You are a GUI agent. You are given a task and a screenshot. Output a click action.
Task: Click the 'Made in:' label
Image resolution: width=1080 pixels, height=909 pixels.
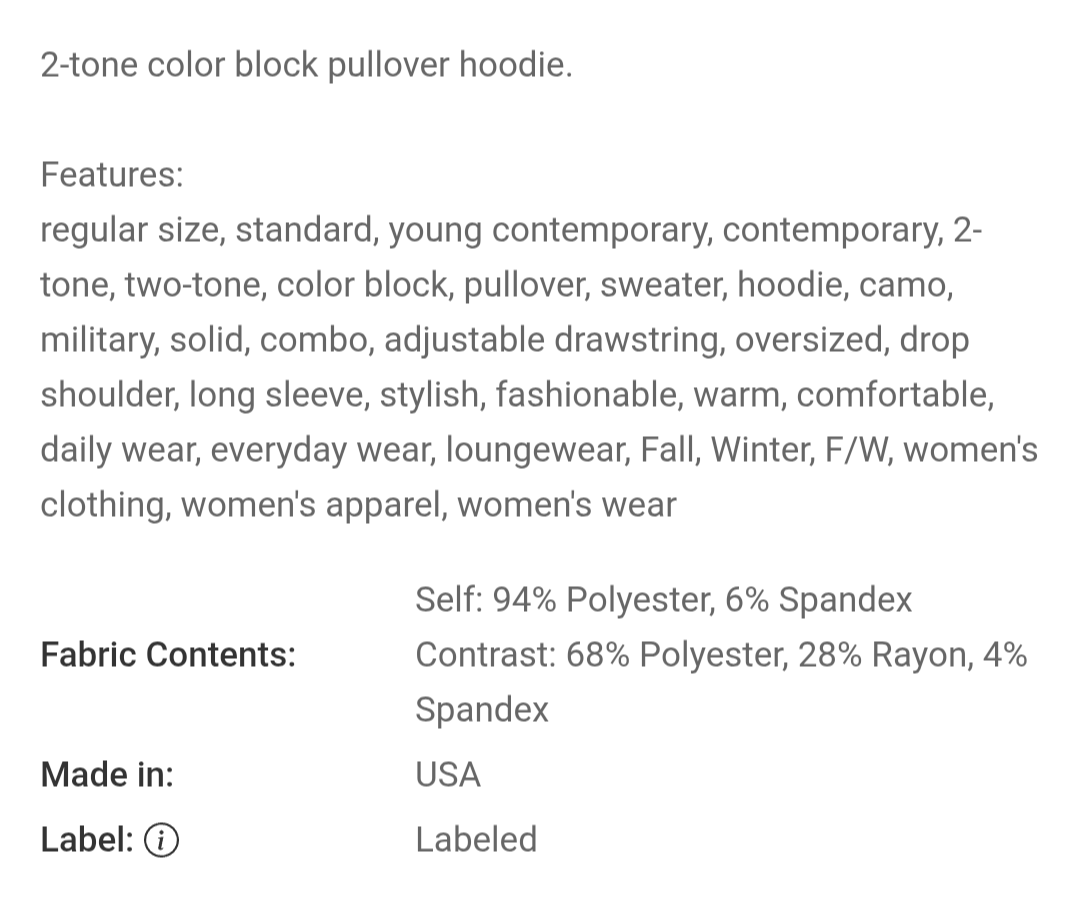tap(107, 775)
